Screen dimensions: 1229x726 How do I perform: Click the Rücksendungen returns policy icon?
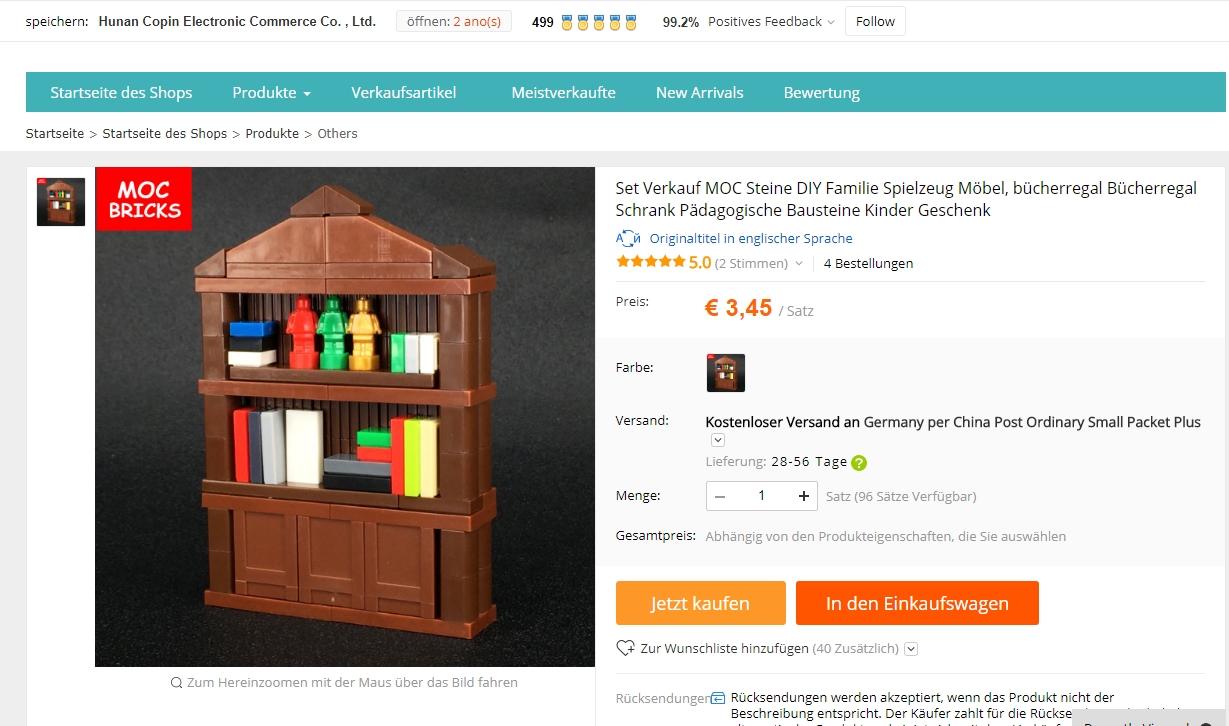[x=717, y=698]
